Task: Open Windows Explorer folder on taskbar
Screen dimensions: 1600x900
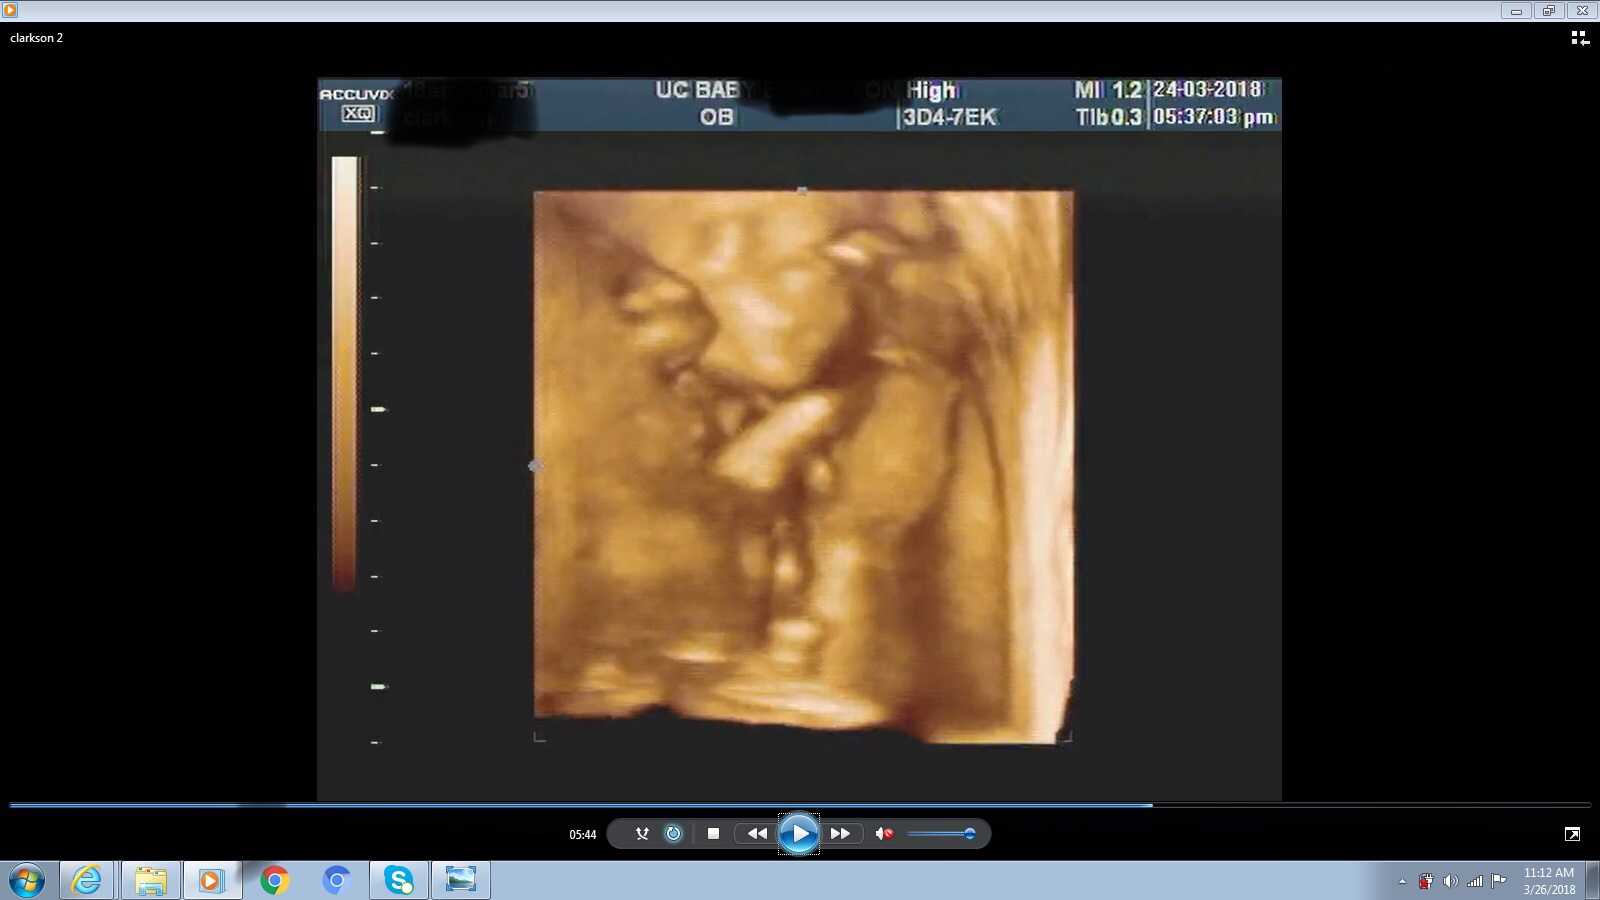Action: pos(150,880)
